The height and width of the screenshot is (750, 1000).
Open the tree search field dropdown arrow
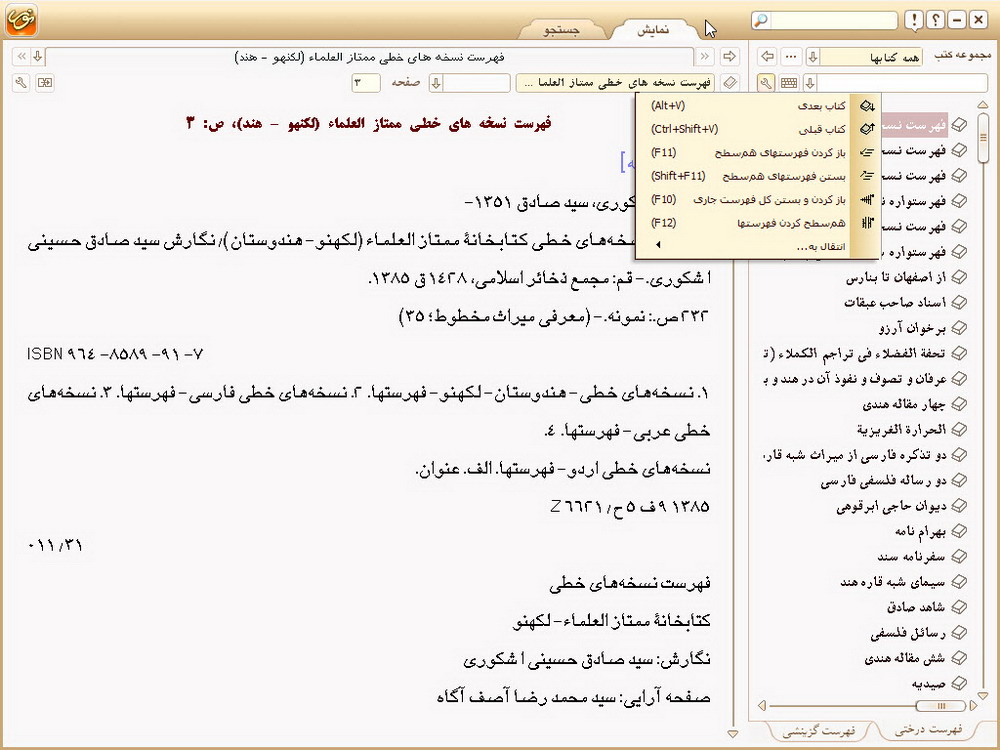pos(811,82)
